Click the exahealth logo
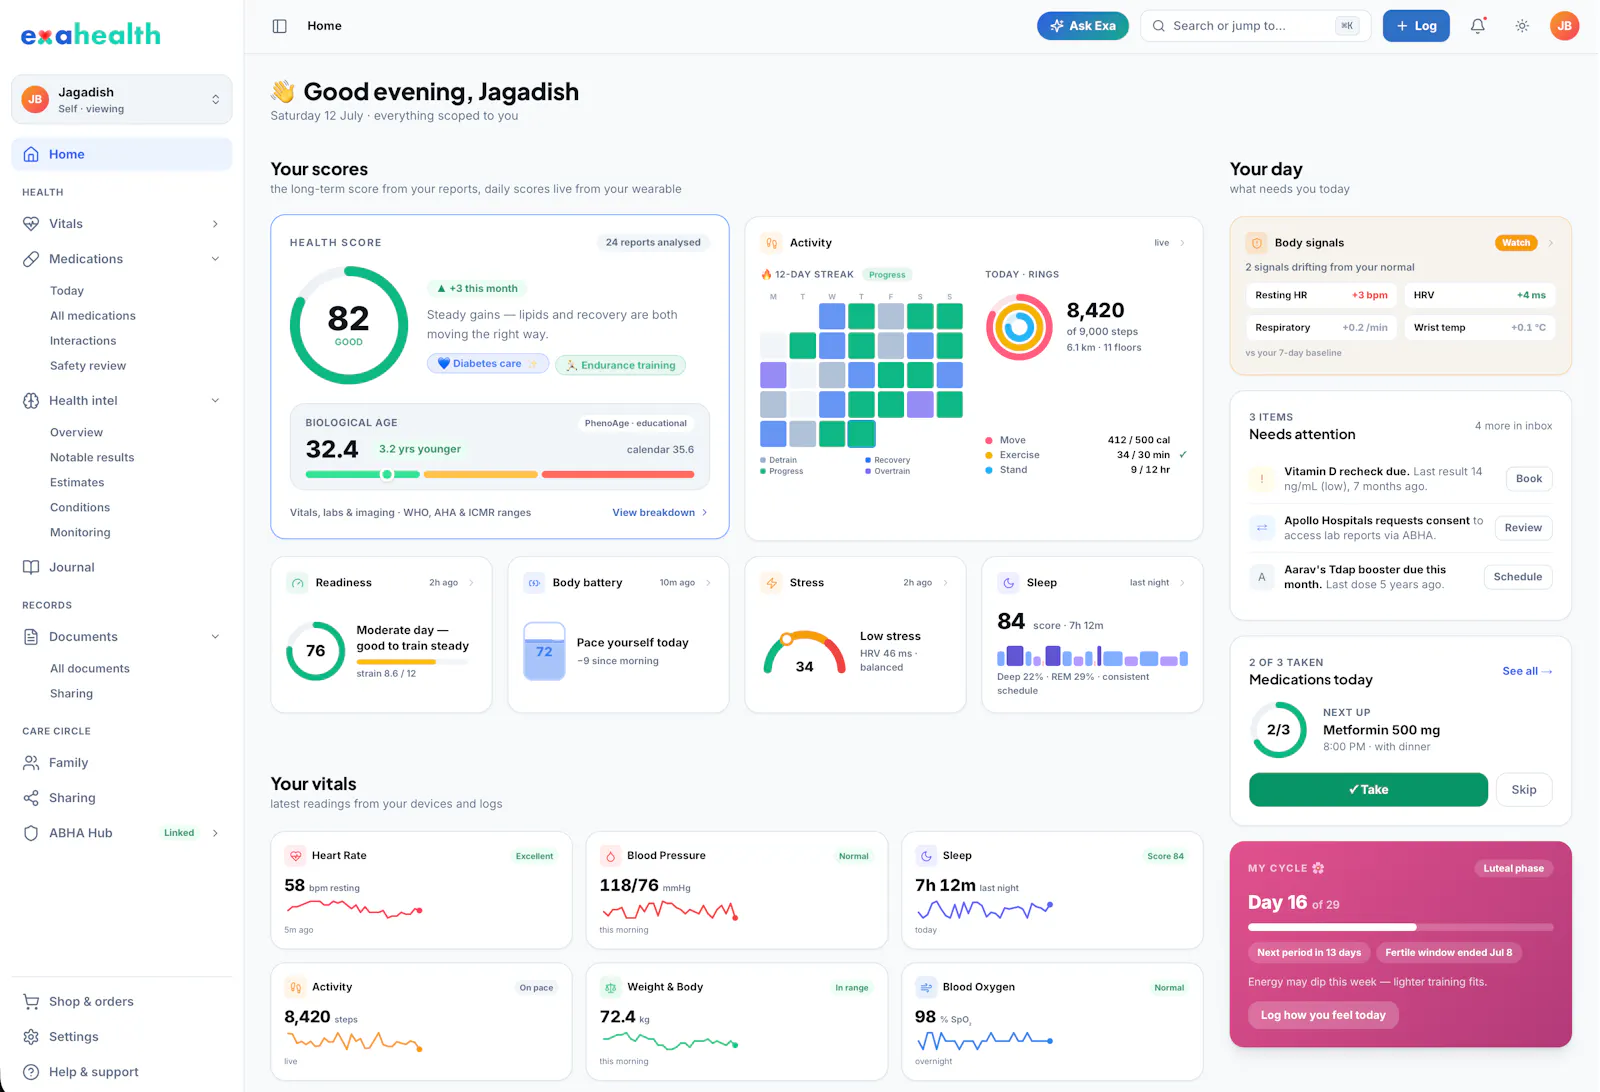This screenshot has height=1092, width=1600. [91, 35]
